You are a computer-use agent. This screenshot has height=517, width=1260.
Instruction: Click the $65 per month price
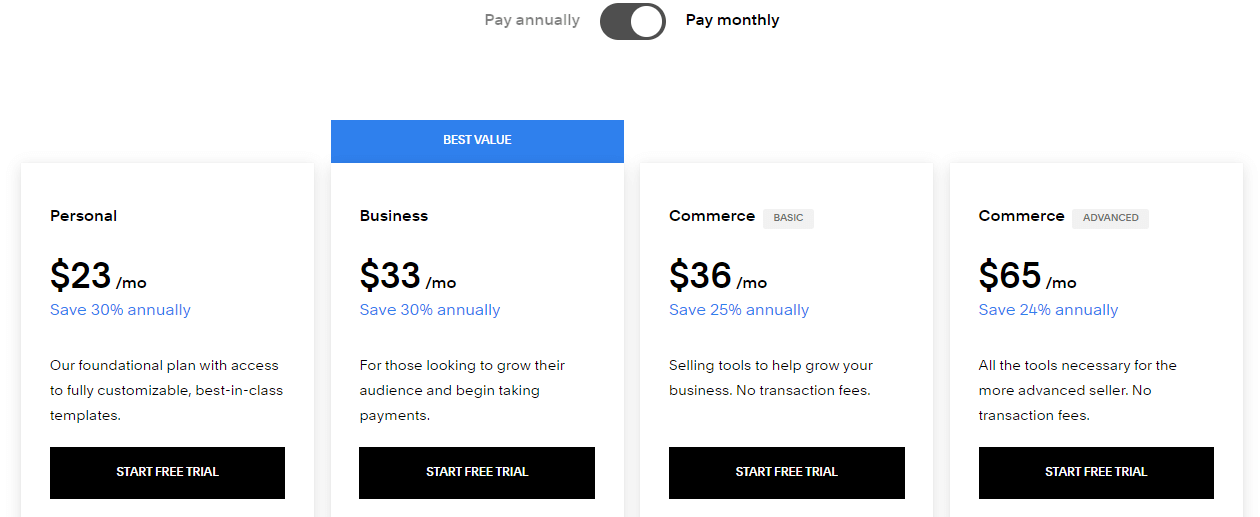[1027, 275]
